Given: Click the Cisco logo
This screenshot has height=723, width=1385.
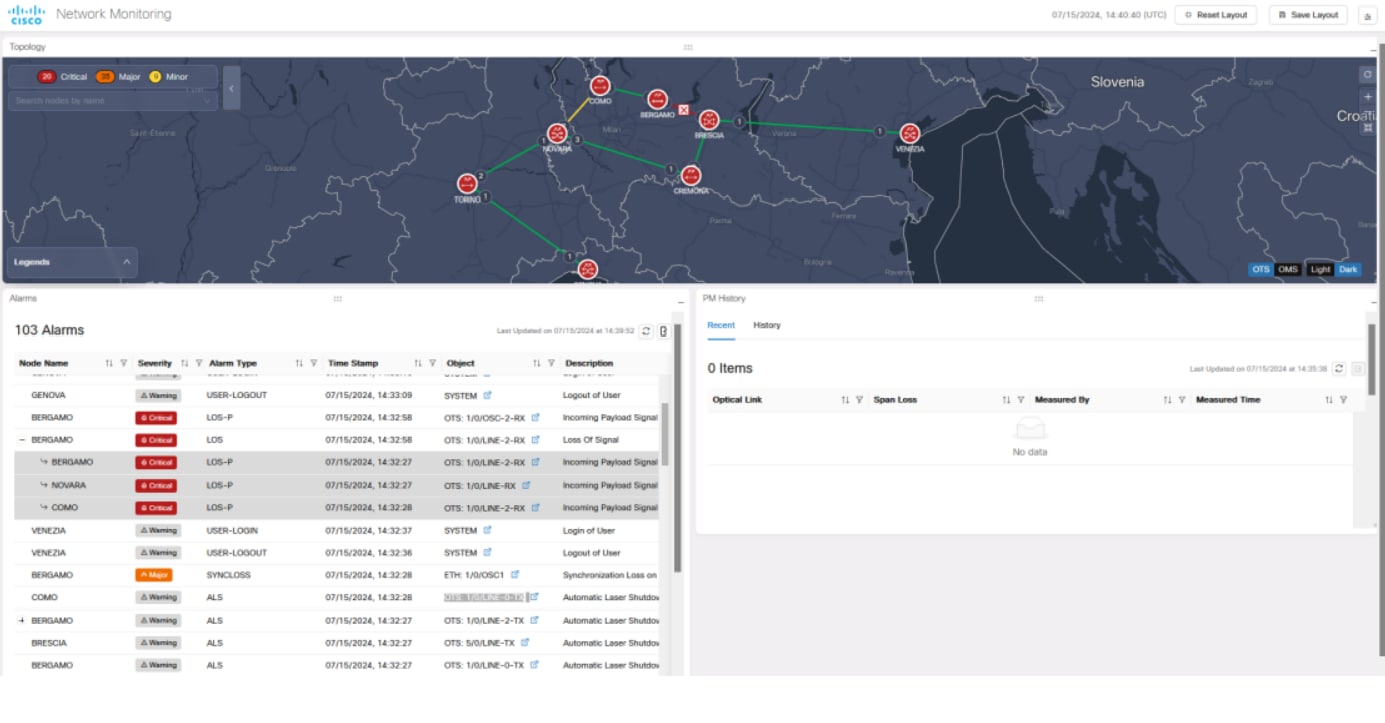Looking at the screenshot, I should [26, 14].
